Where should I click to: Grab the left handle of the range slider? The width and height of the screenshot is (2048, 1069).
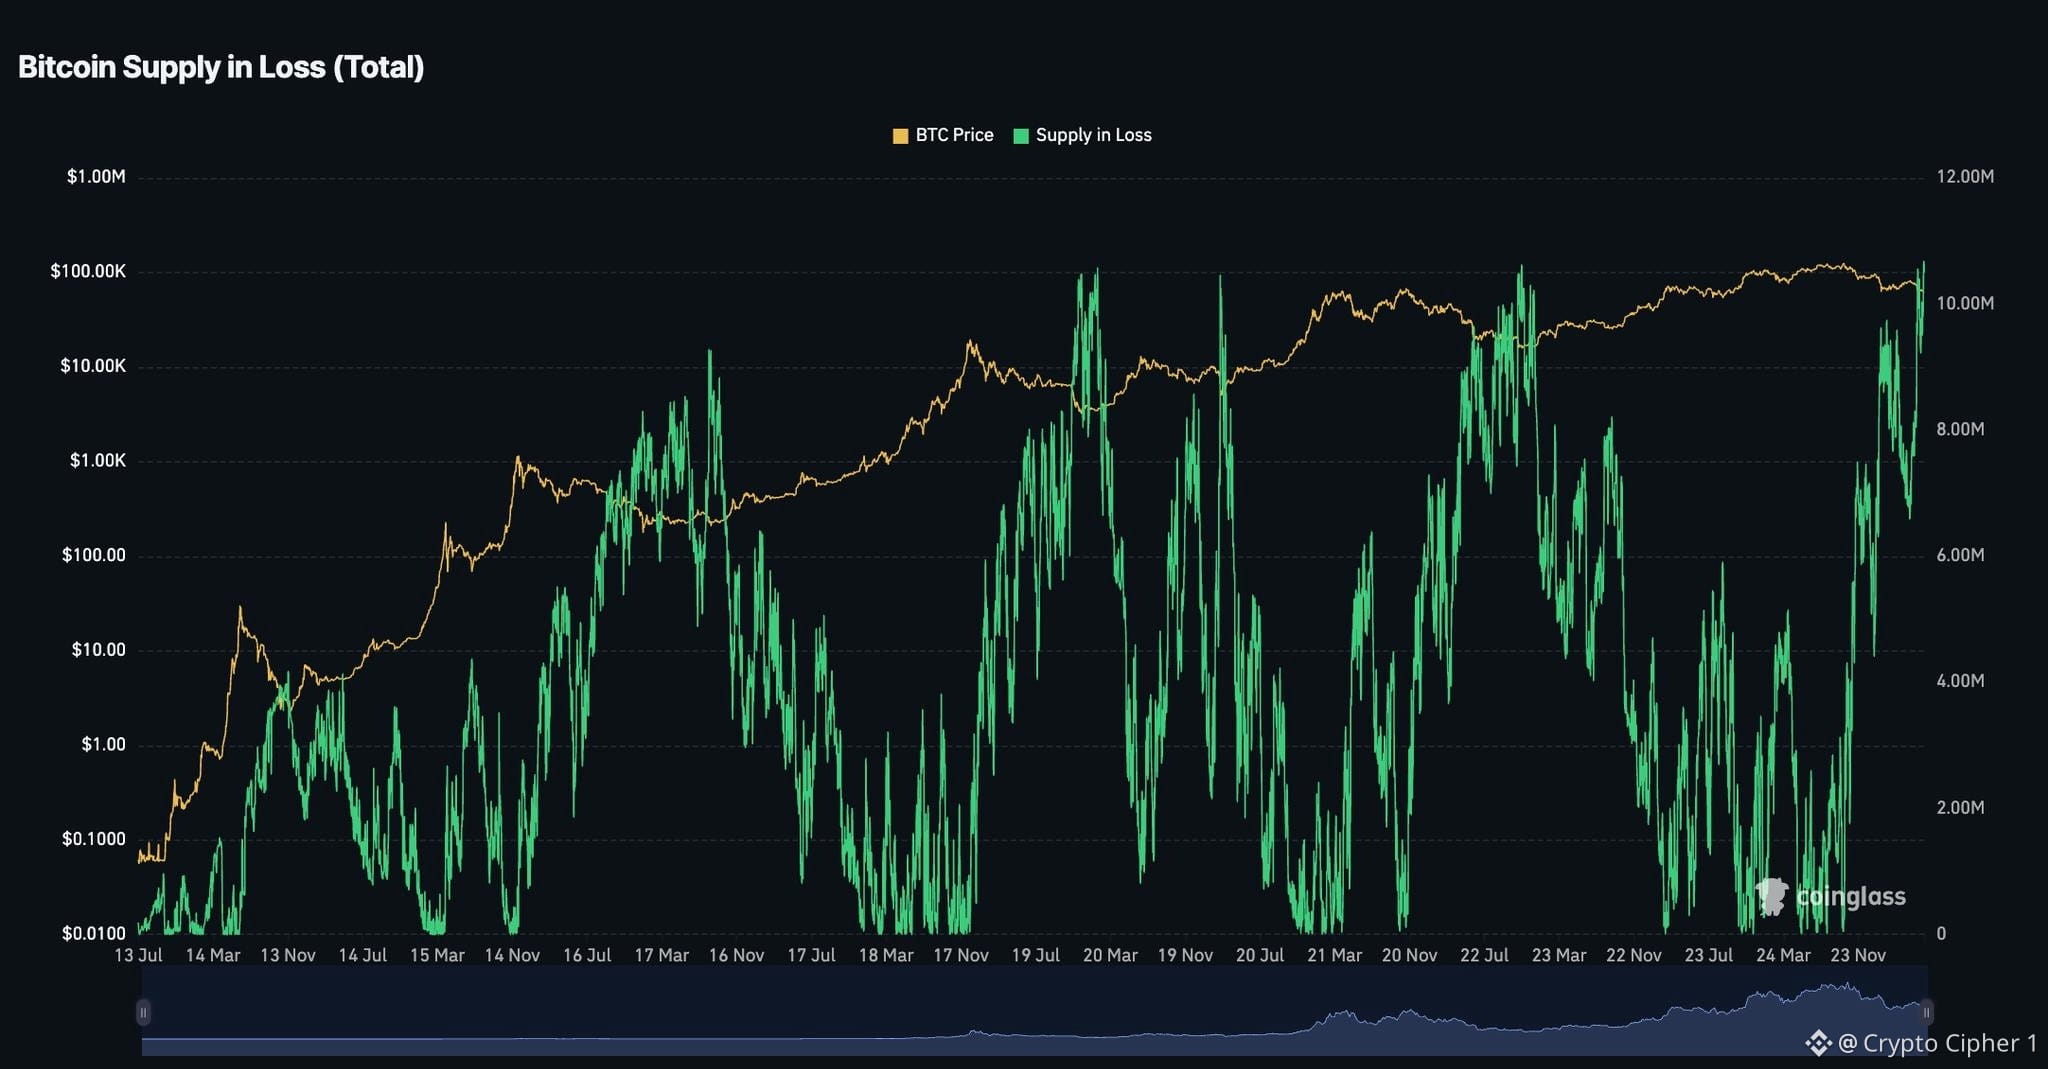(x=143, y=1012)
